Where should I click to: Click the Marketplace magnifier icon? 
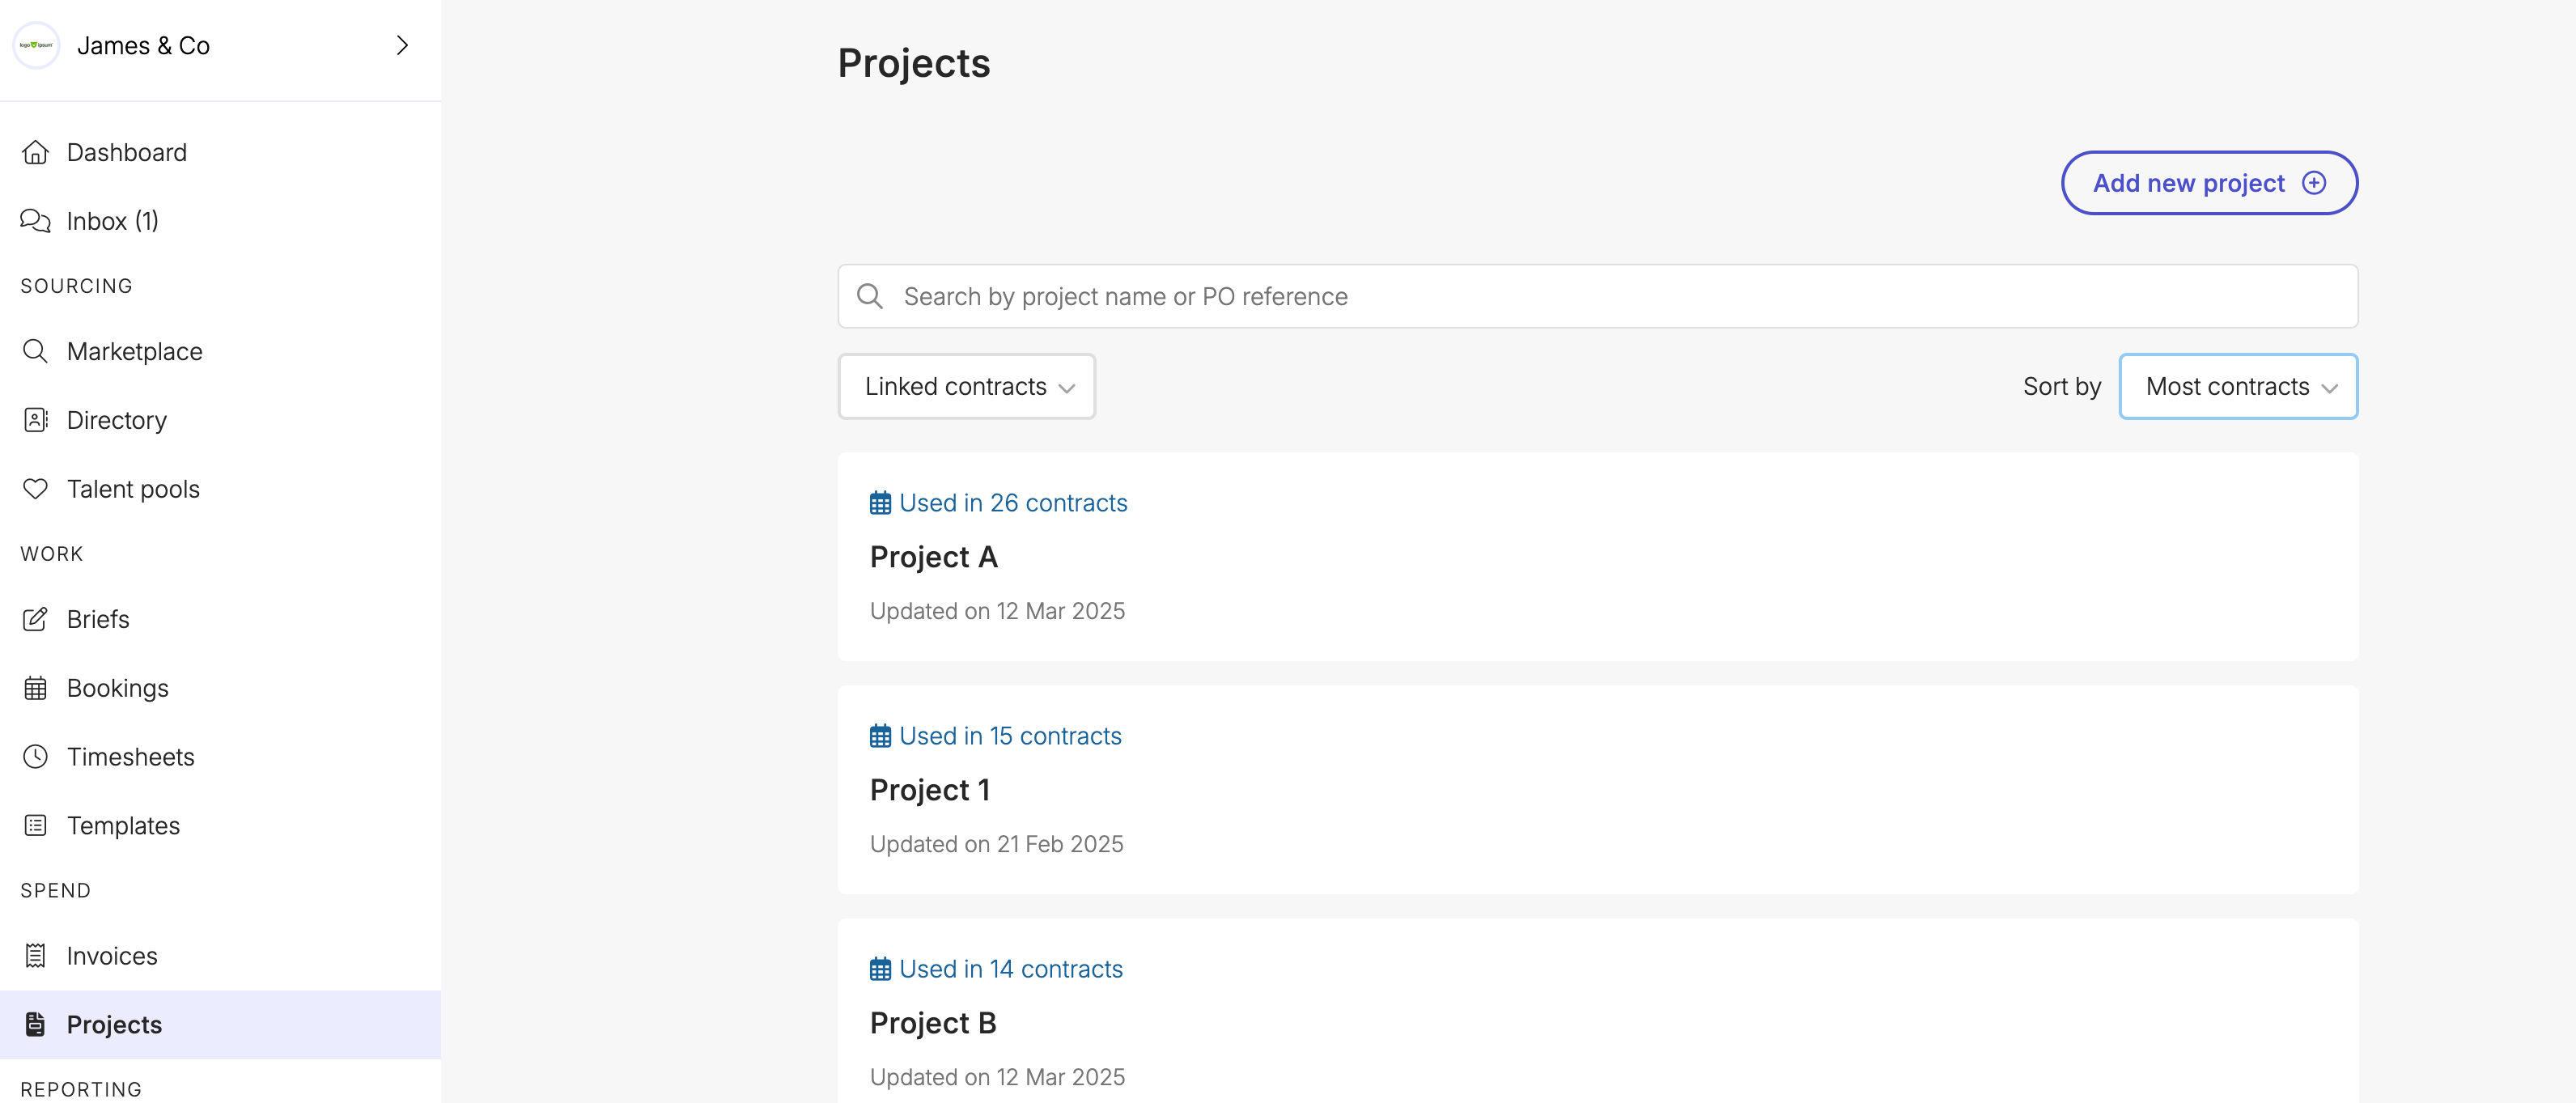click(x=35, y=351)
